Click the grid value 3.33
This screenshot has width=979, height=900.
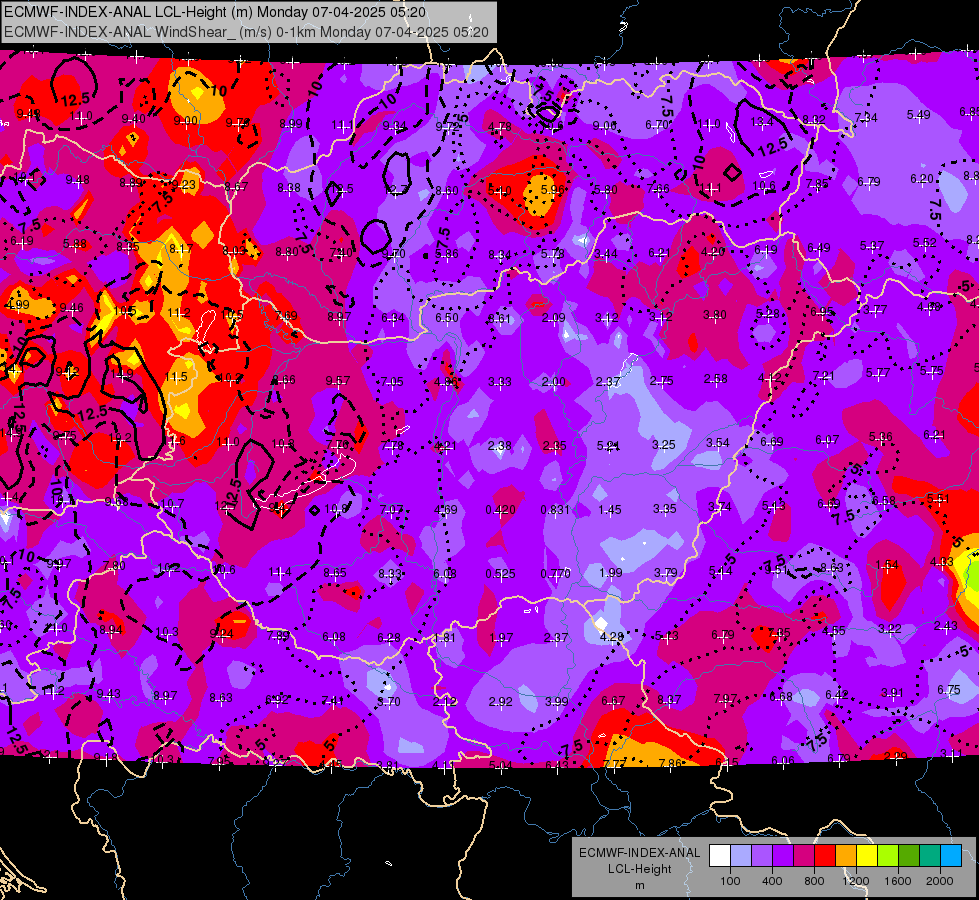(x=499, y=382)
